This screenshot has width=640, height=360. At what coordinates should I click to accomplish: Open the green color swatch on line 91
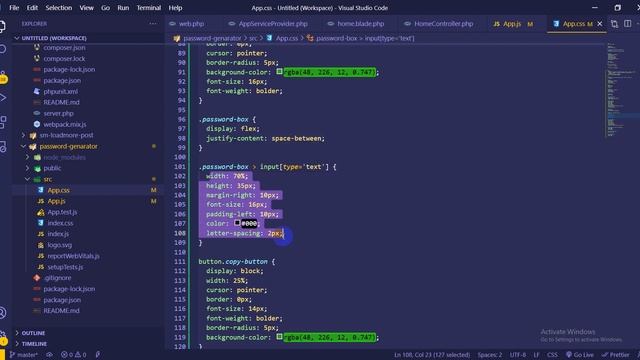(x=279, y=71)
